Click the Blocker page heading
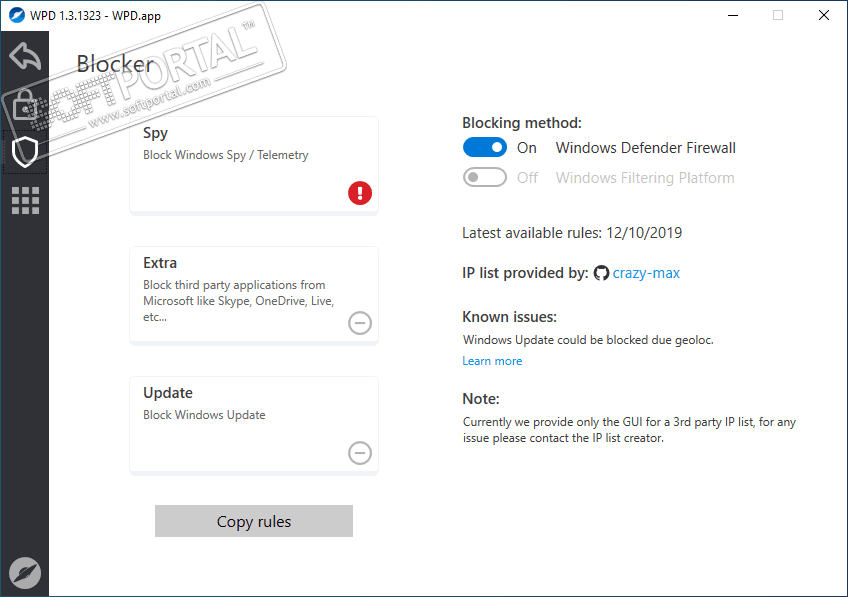848x597 pixels. click(115, 64)
